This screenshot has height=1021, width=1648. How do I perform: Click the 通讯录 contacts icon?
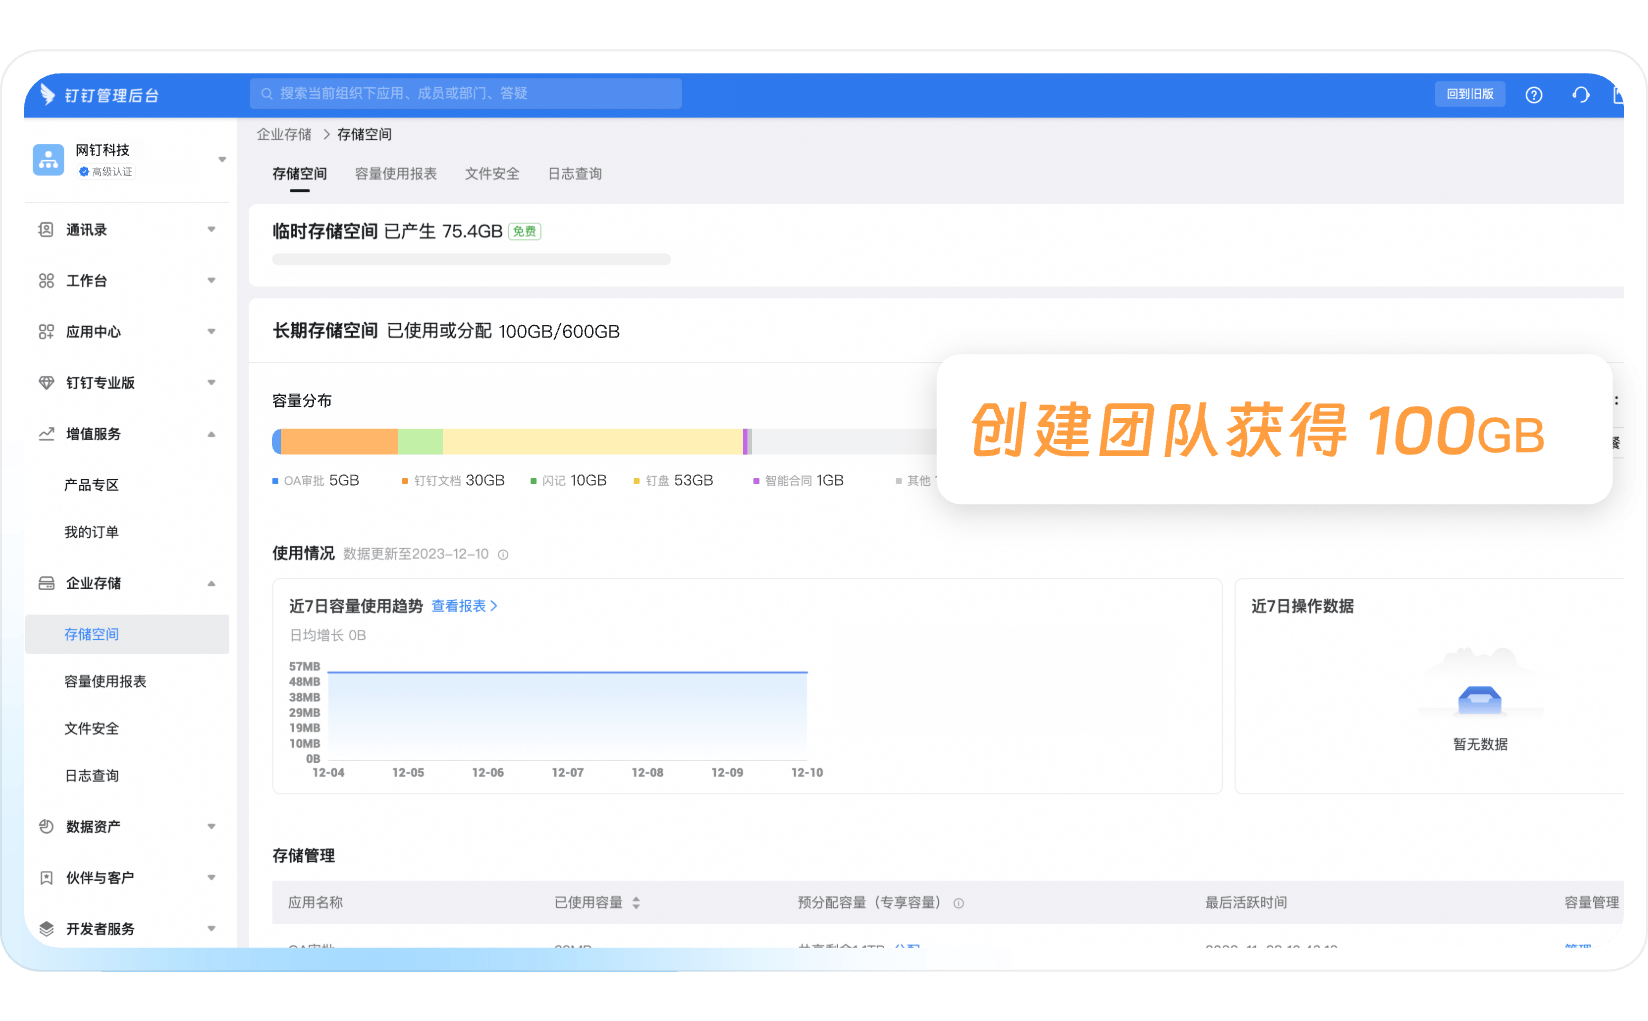point(46,230)
